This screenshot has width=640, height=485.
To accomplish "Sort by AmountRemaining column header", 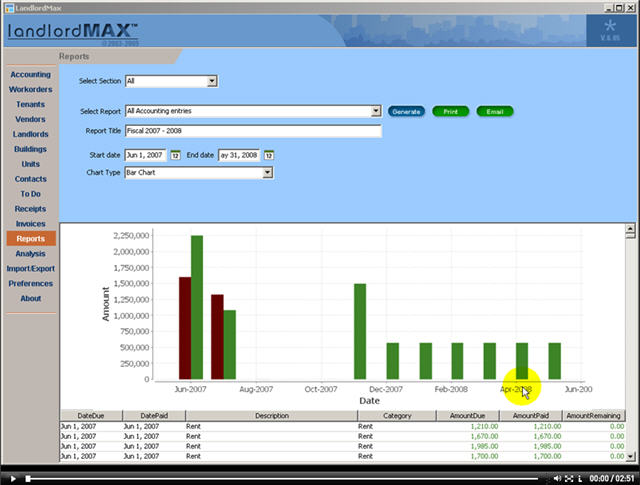I will [x=593, y=416].
